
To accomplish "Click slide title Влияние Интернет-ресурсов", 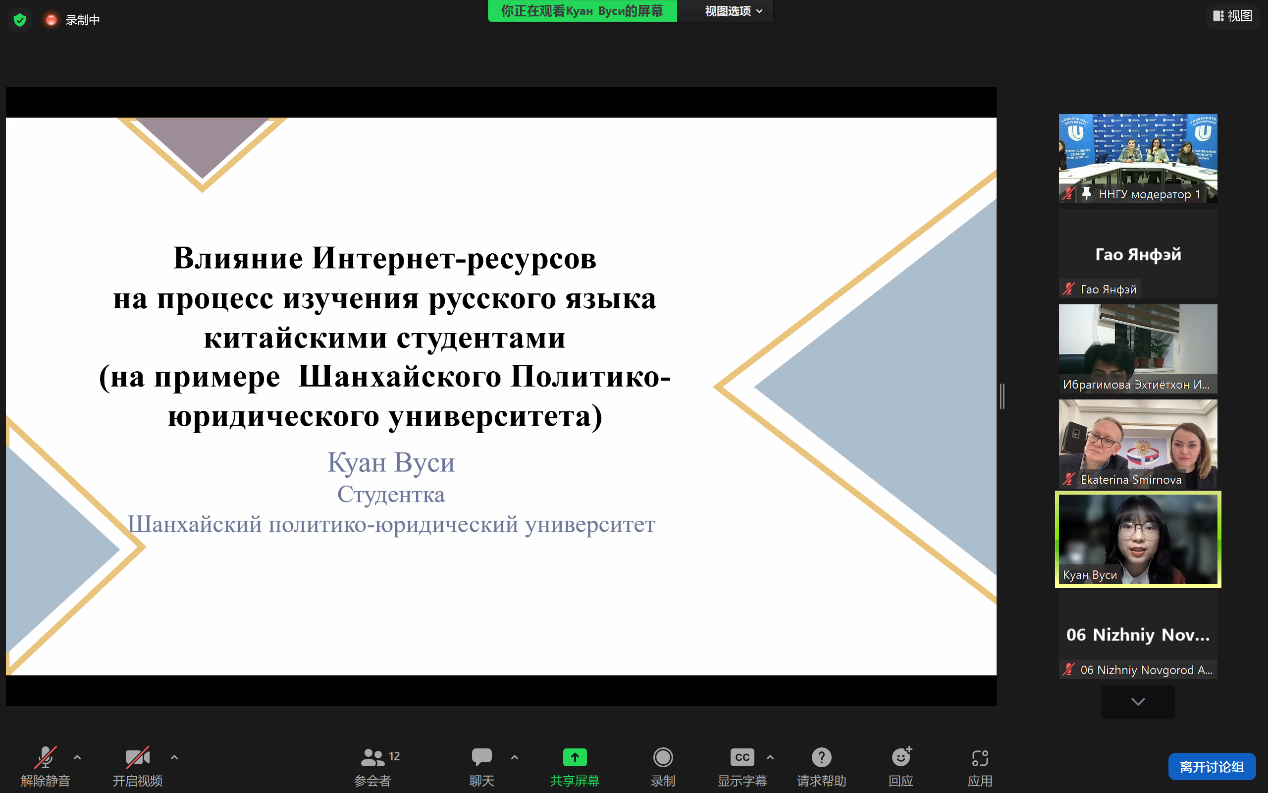I will [x=385, y=258].
